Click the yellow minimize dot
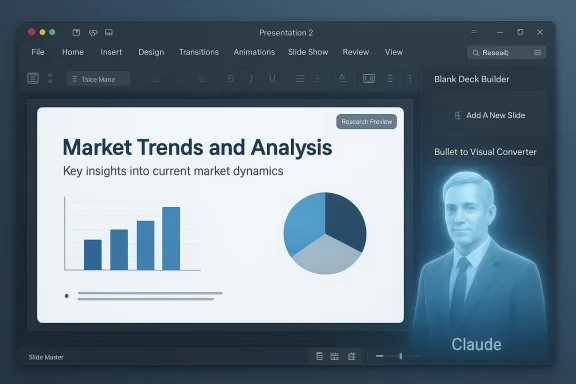Screen dimensions: 576x384 pos(42,32)
